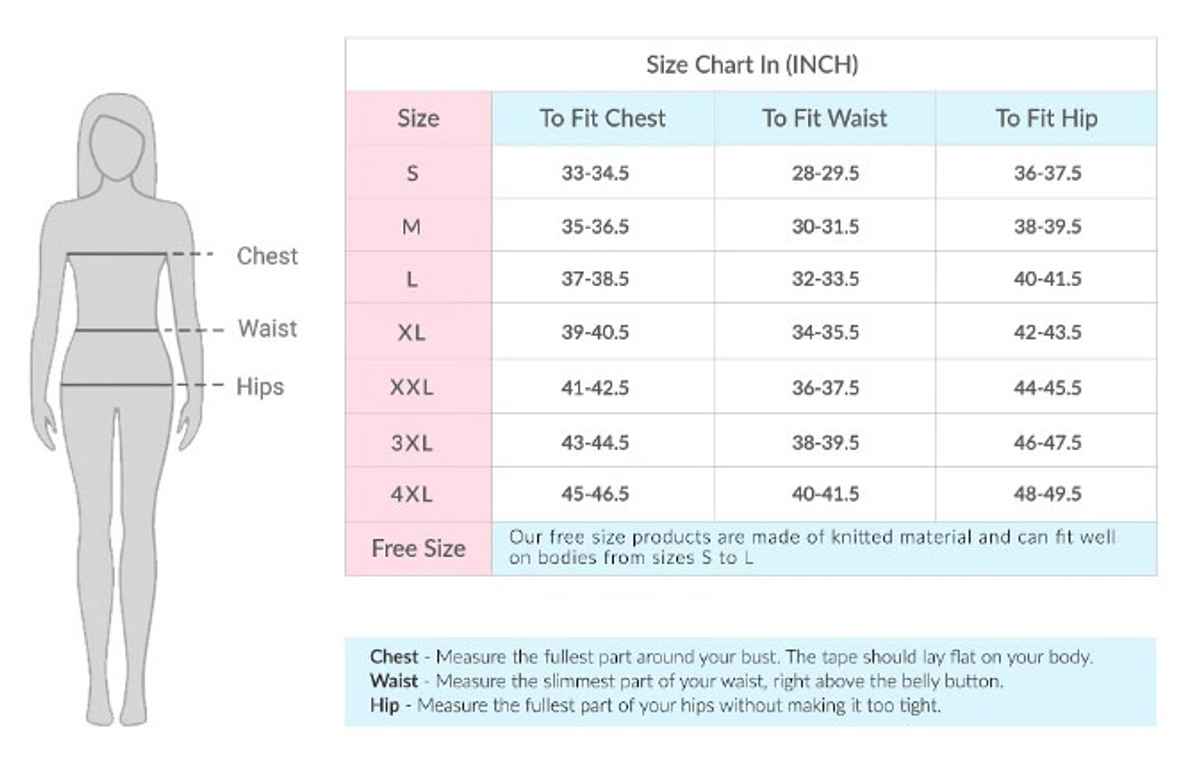Image resolution: width=1200 pixels, height=781 pixels.
Task: Click the 37-38.5 chest value for L
Action: pyautogui.click(x=595, y=280)
